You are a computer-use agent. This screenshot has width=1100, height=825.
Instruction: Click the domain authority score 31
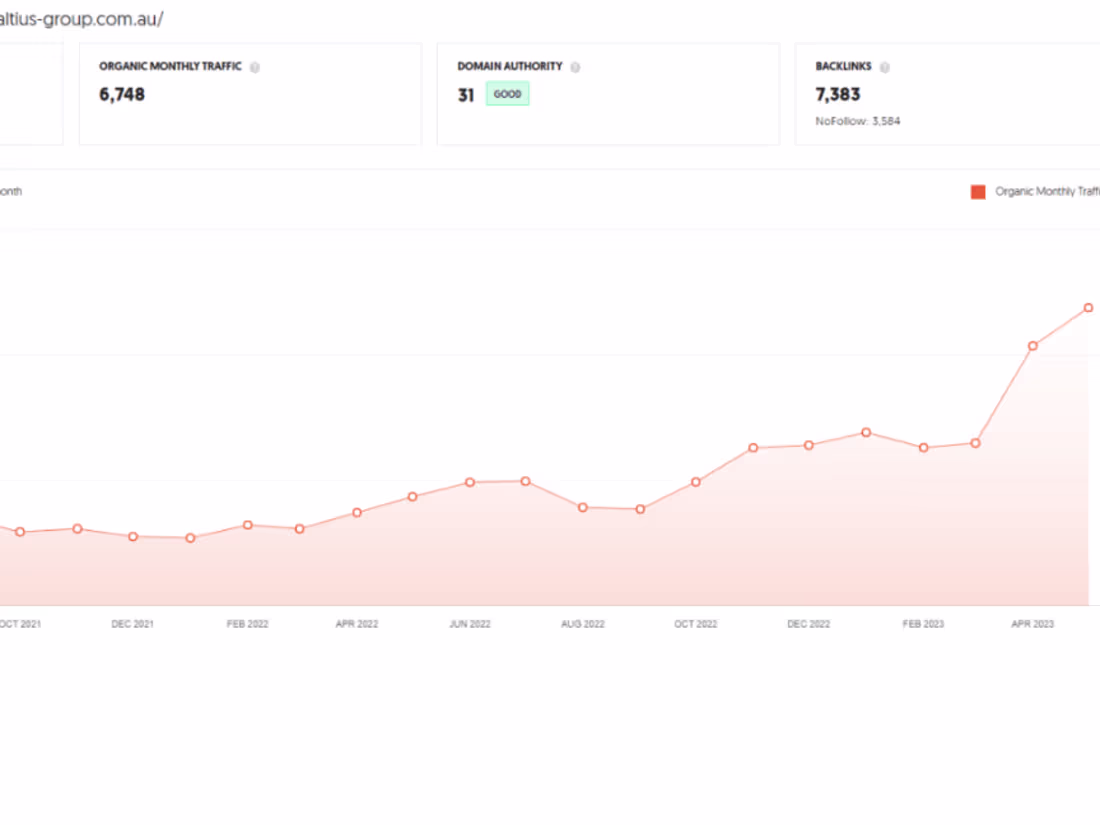(x=466, y=96)
